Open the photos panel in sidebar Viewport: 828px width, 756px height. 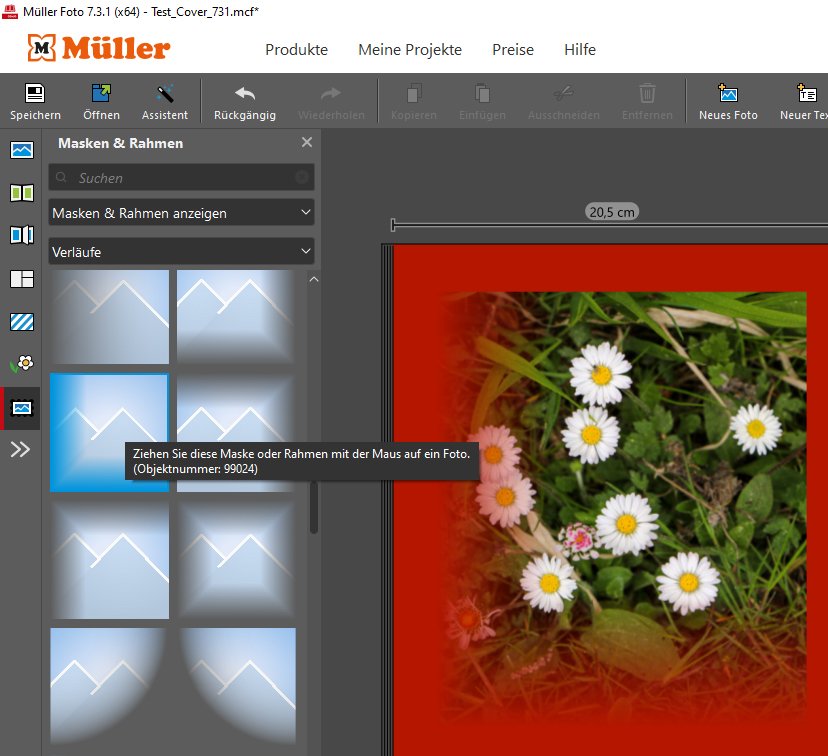coord(21,150)
